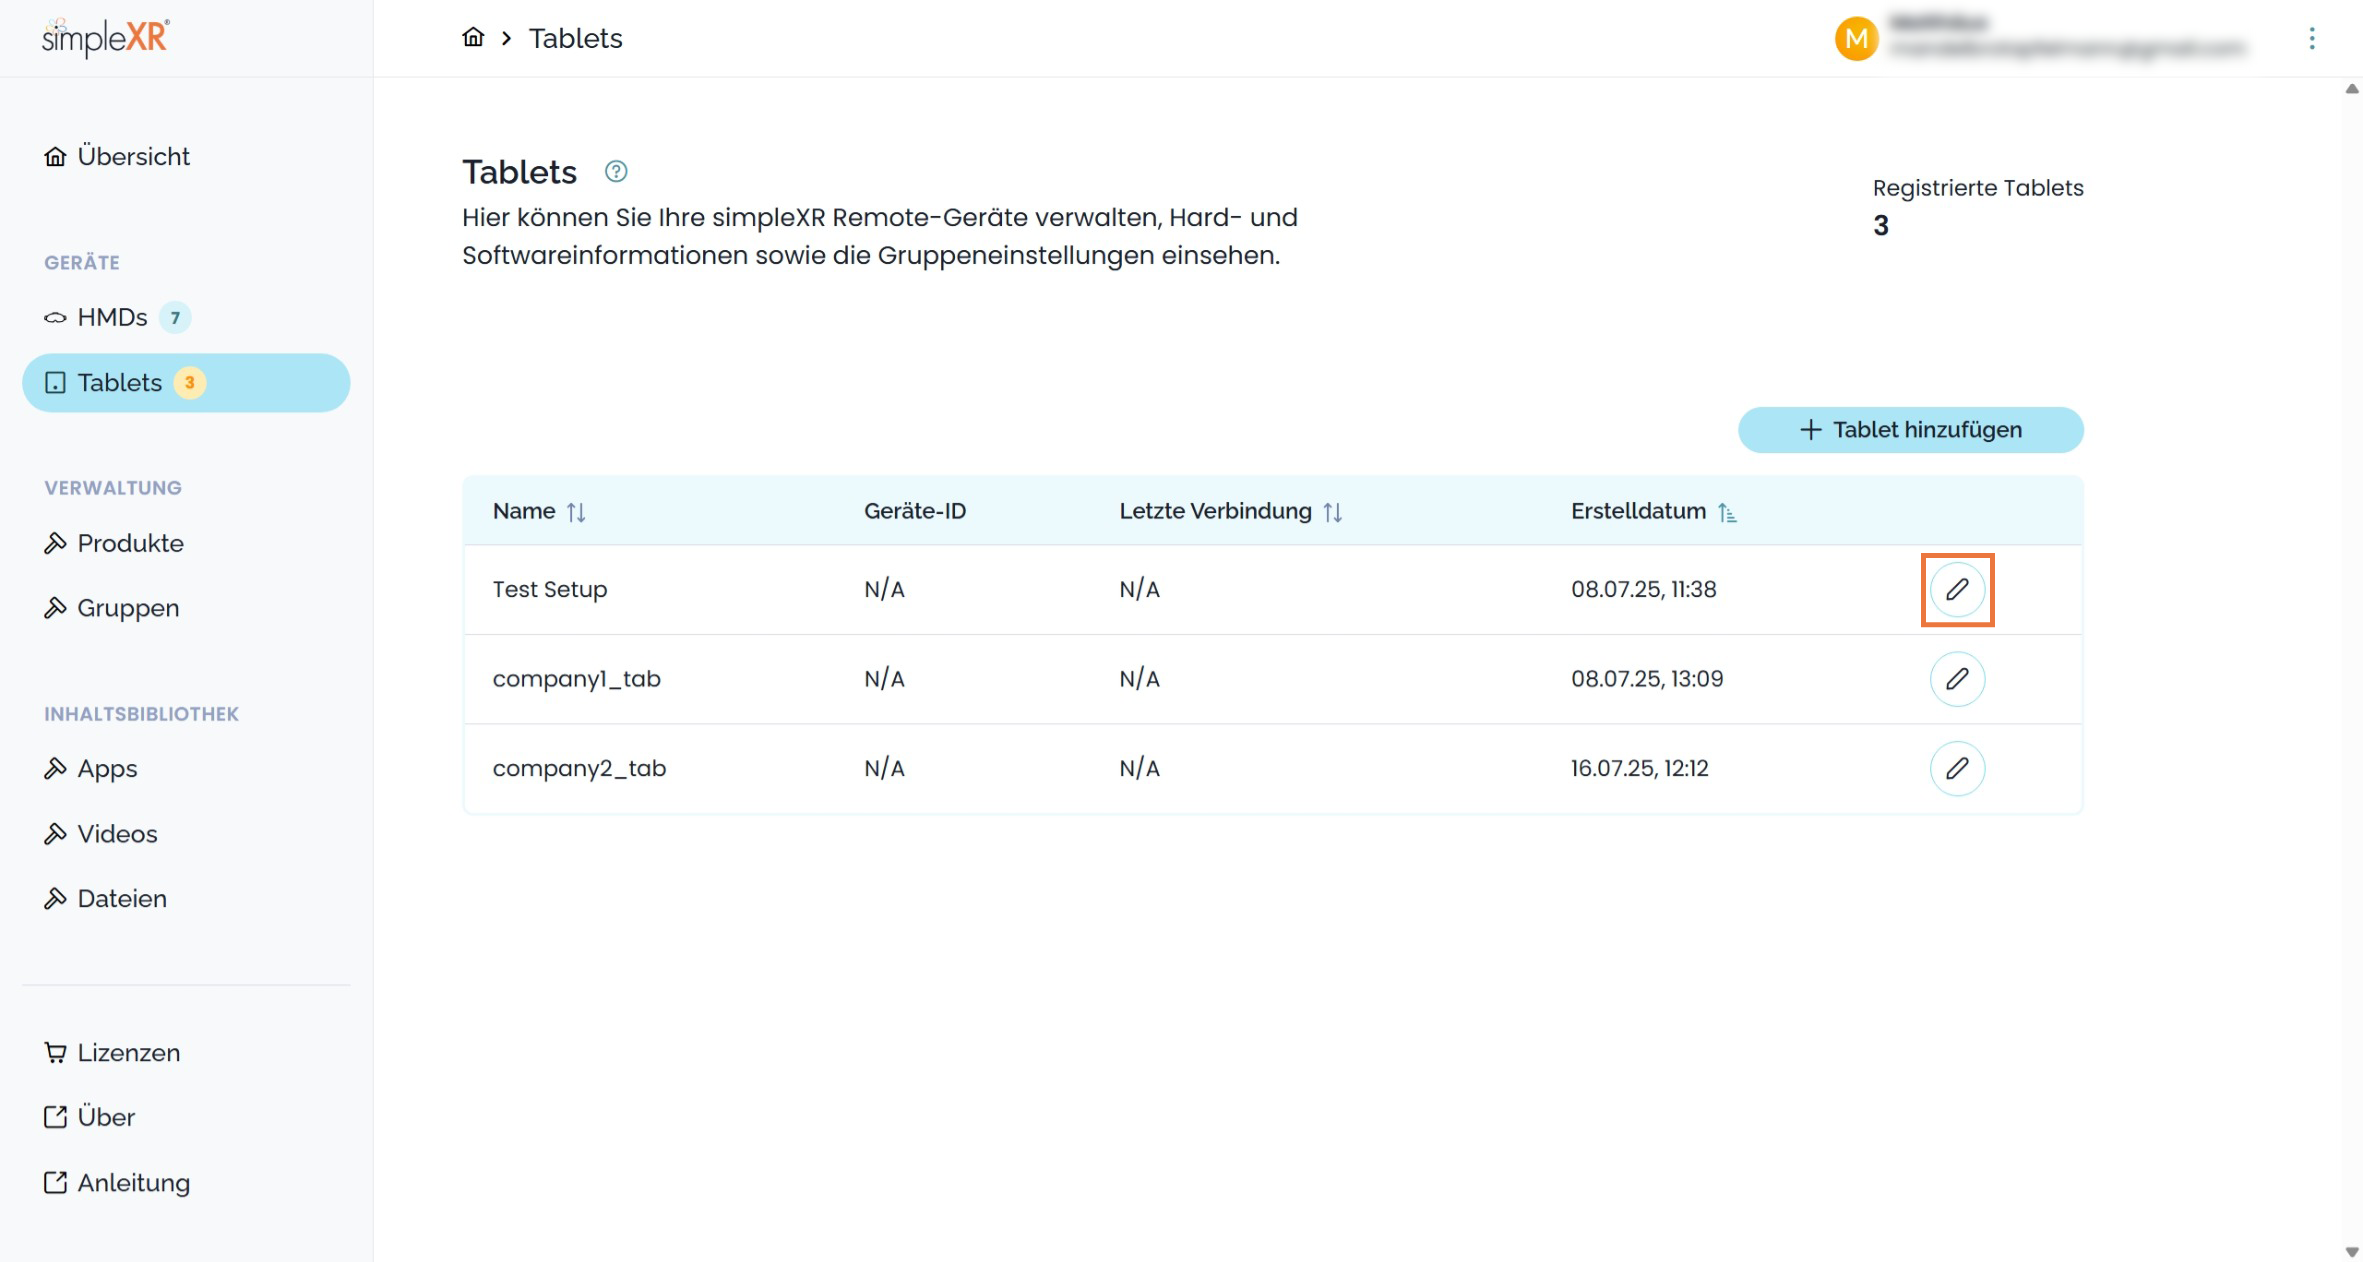The width and height of the screenshot is (2363, 1262).
Task: Open three-dot menu in top right
Action: [x=2311, y=39]
